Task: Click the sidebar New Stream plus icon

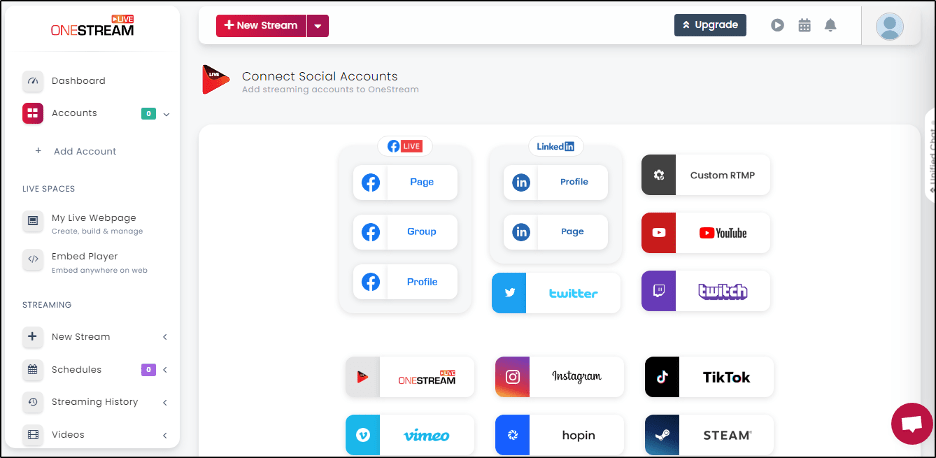Action: click(33, 337)
